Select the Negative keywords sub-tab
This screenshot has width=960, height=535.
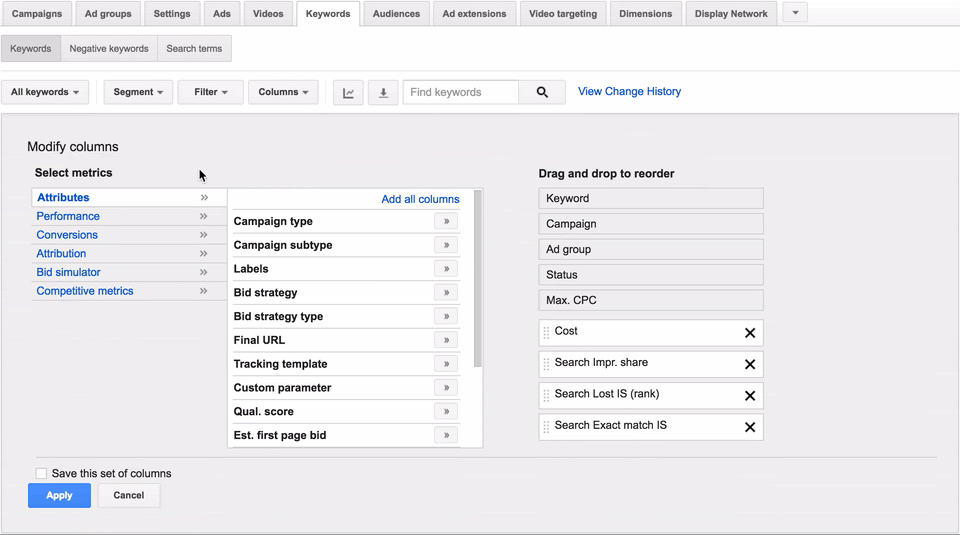[x=109, y=48]
